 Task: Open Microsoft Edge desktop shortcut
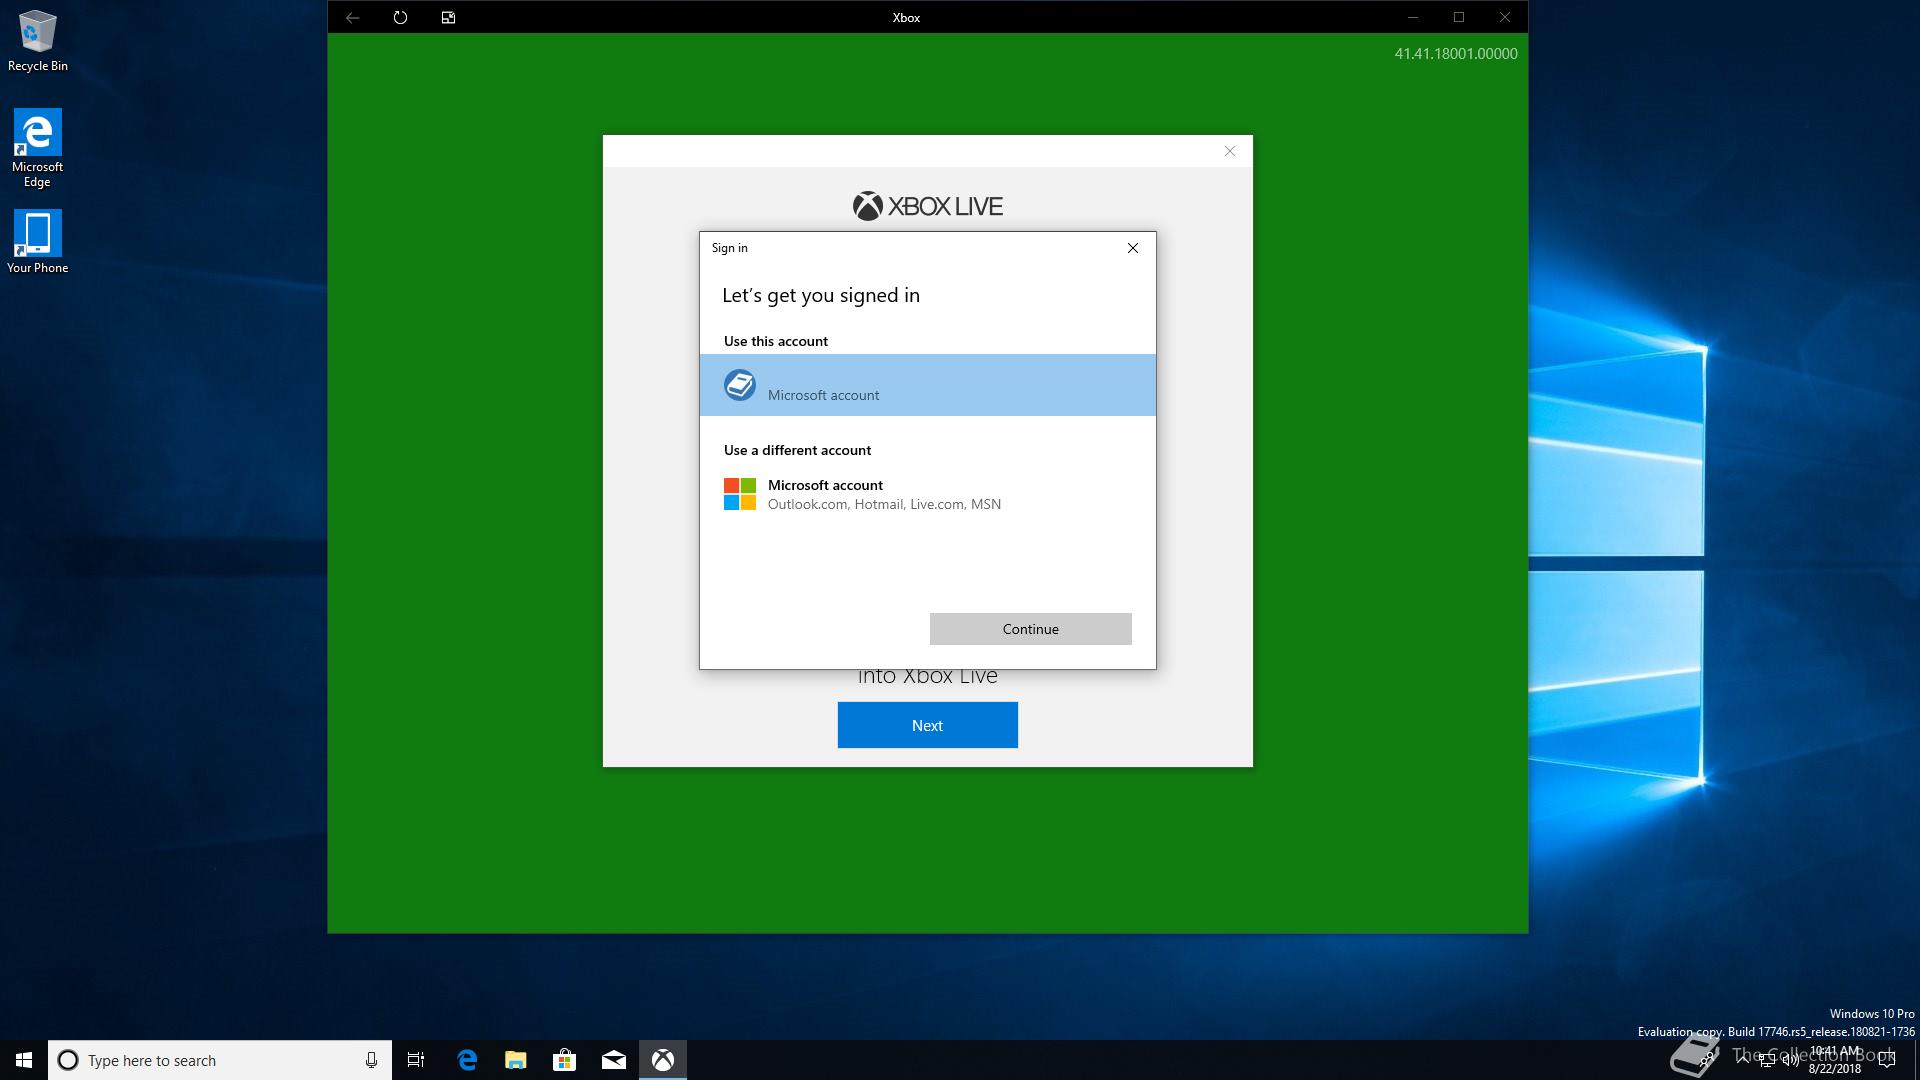click(x=38, y=148)
